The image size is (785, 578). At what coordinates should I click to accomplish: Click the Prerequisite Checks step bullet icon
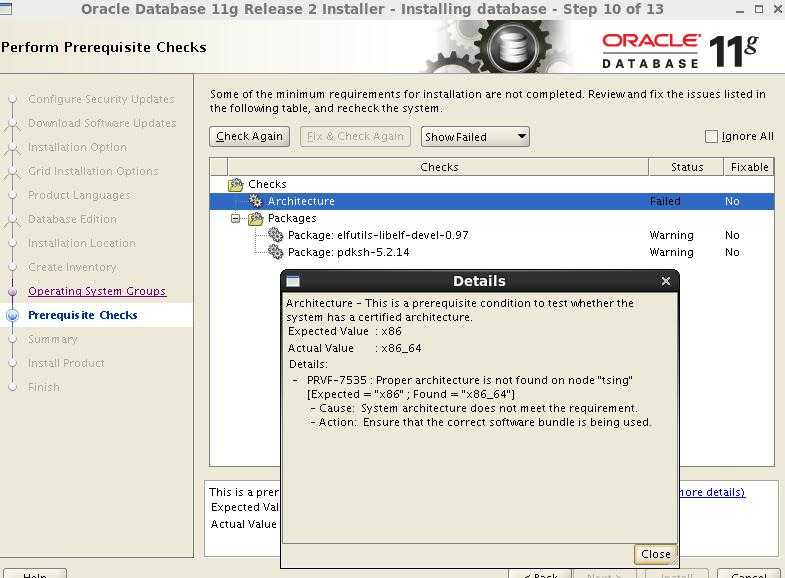point(13,315)
